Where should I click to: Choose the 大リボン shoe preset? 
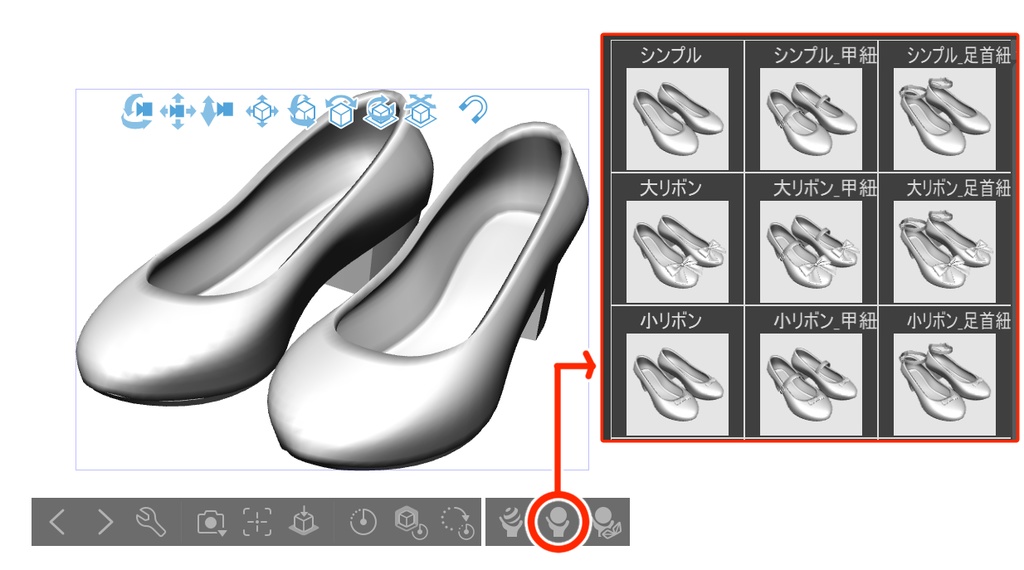tap(677, 252)
